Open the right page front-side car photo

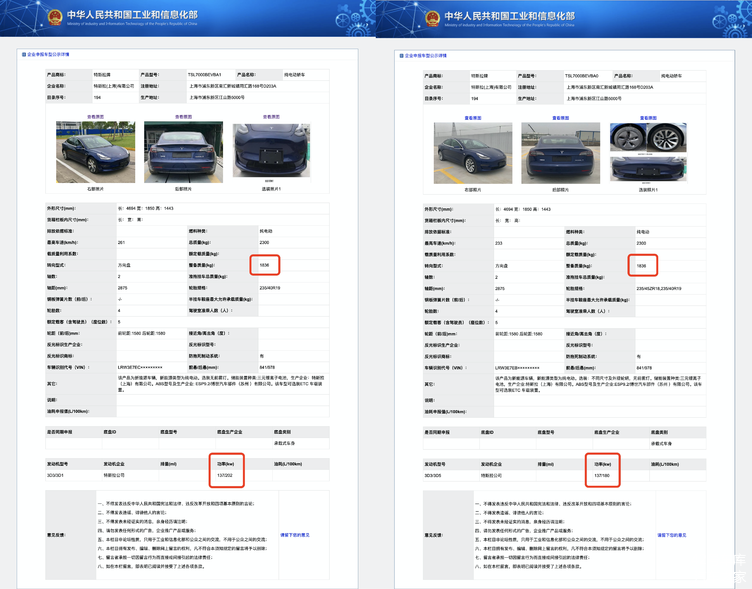[472, 152]
